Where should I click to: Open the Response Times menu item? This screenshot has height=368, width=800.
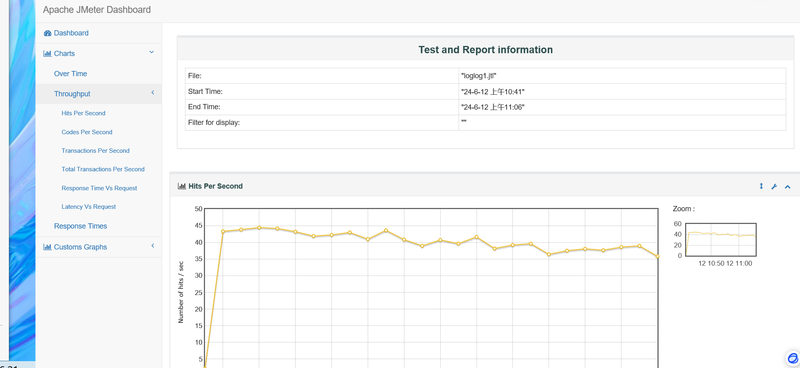pyautogui.click(x=81, y=226)
